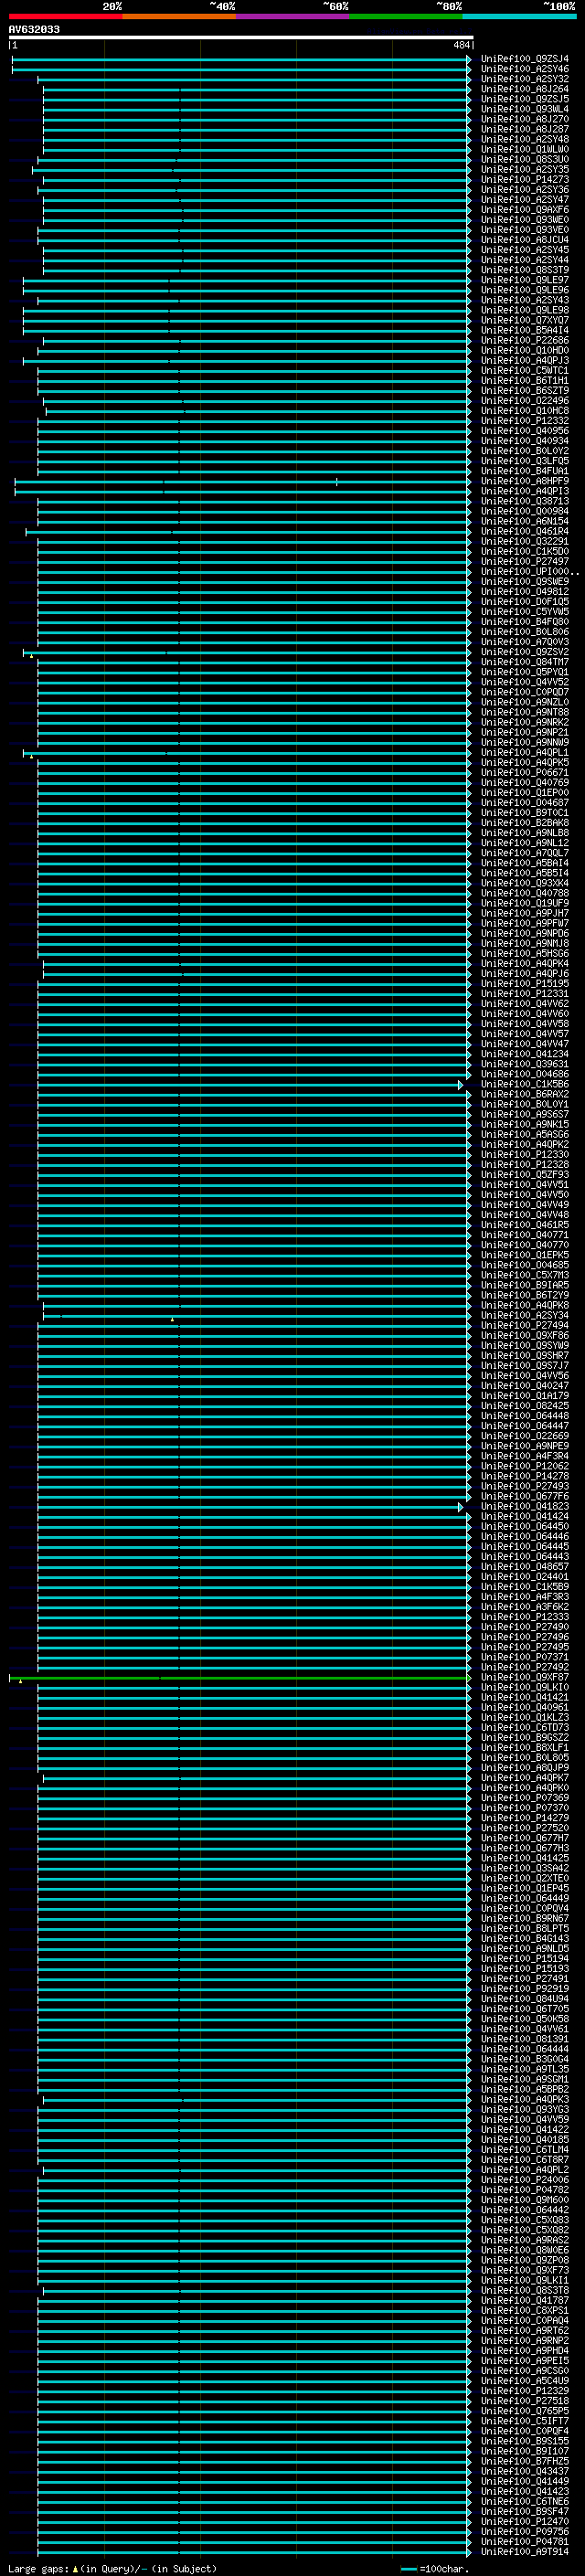585x2576 pixels.
Task: Click hit label UniRef100_P06671
Action: coord(525,773)
